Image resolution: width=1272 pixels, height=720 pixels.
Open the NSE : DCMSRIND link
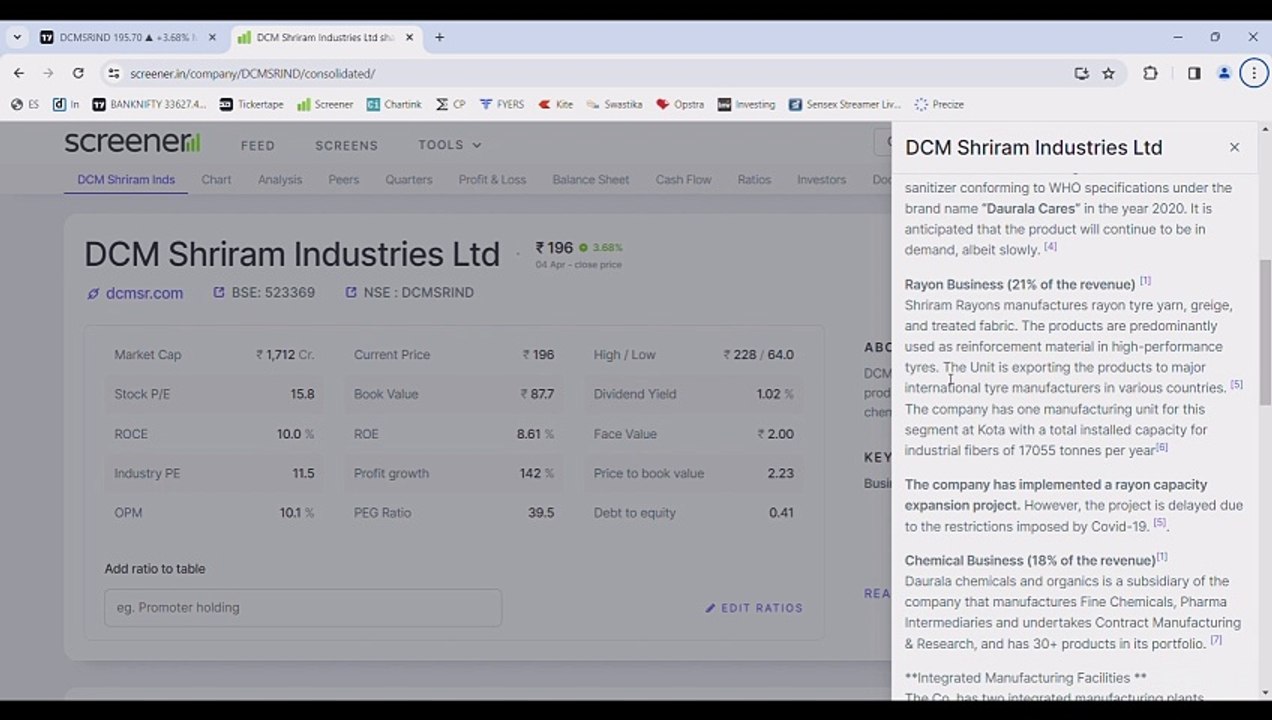tap(409, 293)
